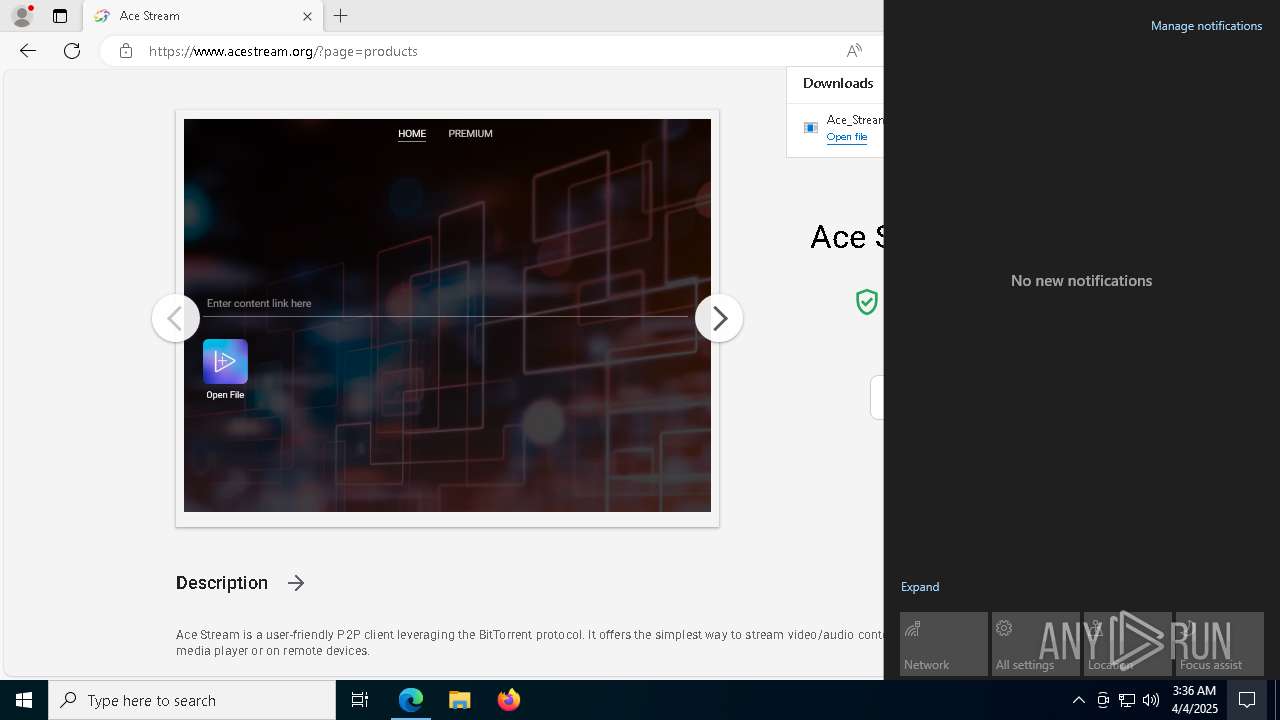
Task: Start Read aloud in address bar
Action: (854, 51)
